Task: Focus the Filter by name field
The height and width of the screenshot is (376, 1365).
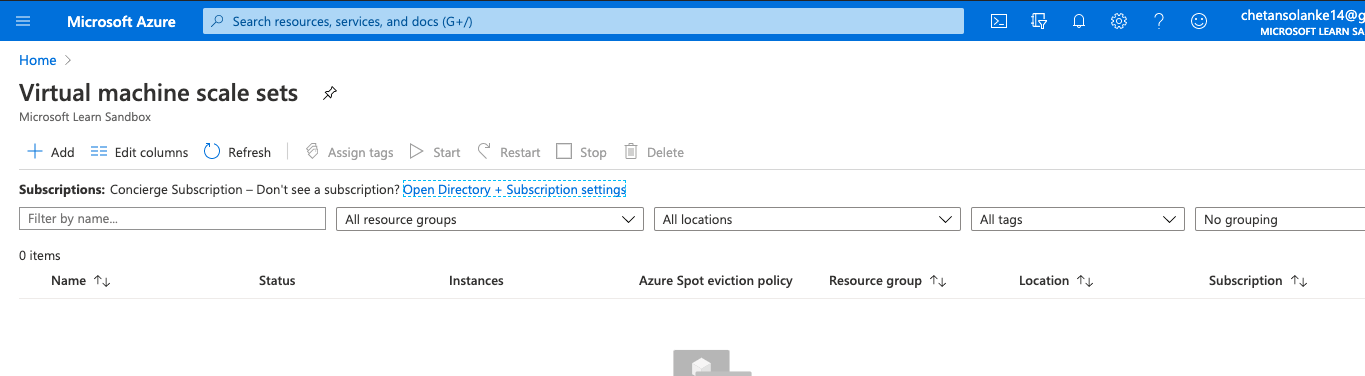Action: click(172, 219)
